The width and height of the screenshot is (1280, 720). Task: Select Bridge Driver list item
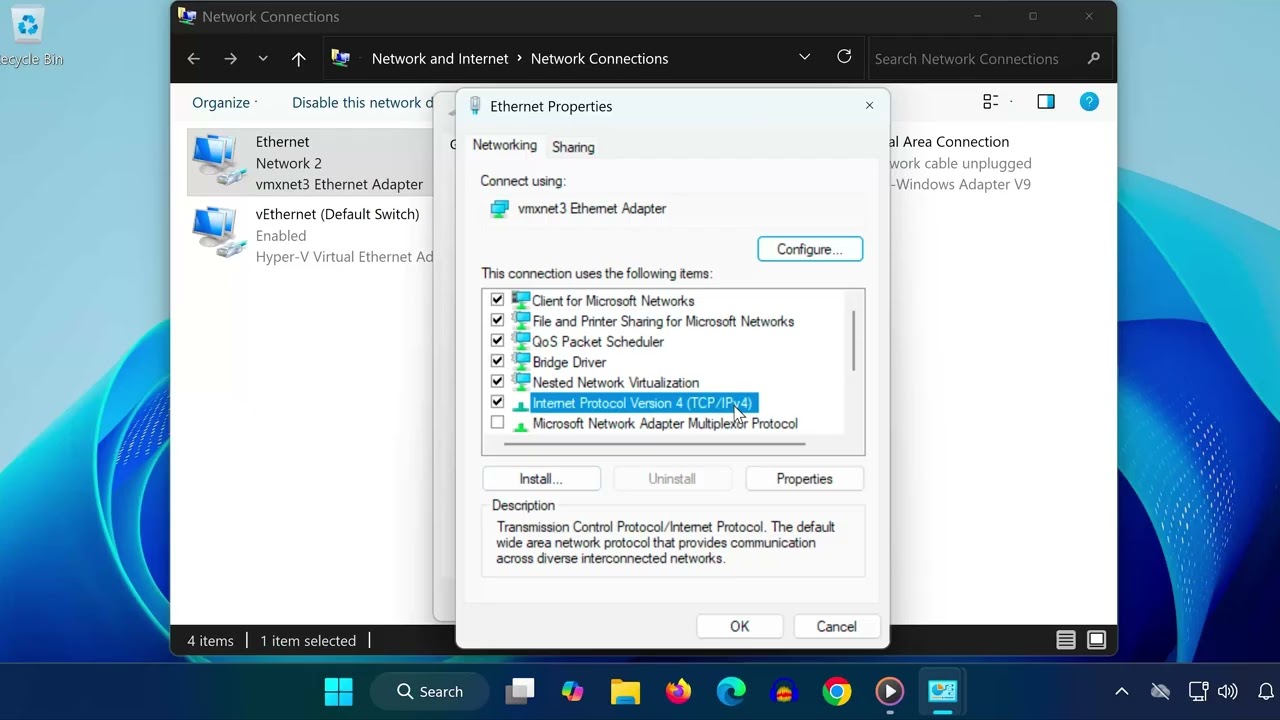[569, 362]
